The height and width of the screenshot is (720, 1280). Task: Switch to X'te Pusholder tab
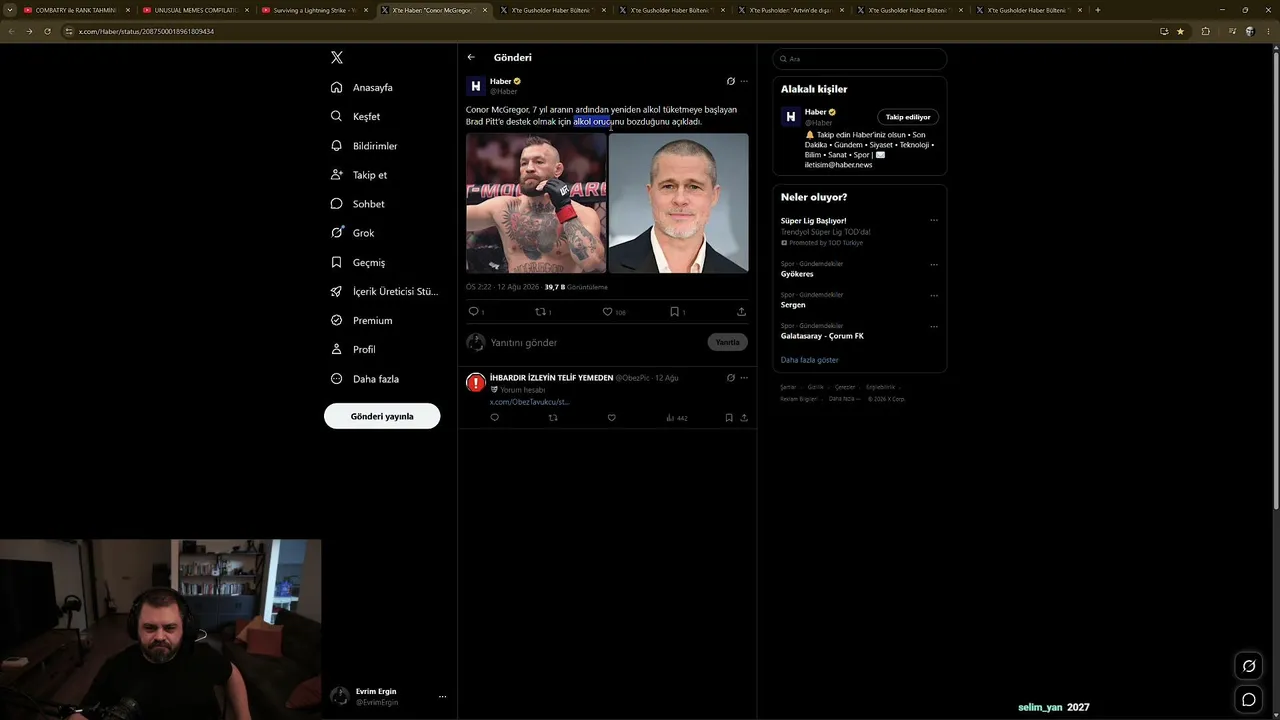pos(791,10)
